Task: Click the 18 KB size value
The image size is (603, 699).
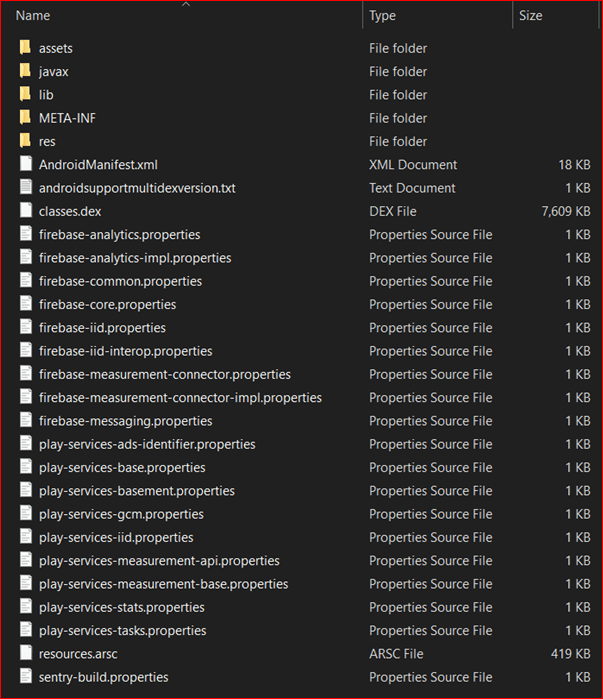Action: click(x=574, y=165)
